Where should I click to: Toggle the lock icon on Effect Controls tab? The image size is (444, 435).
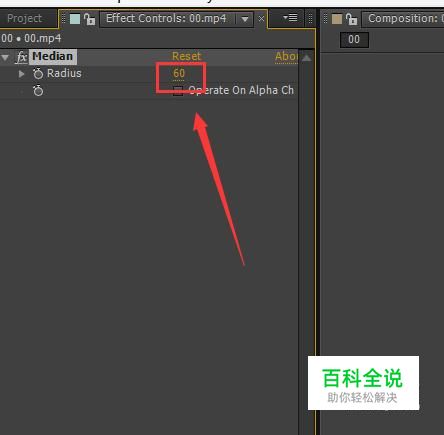pos(89,19)
